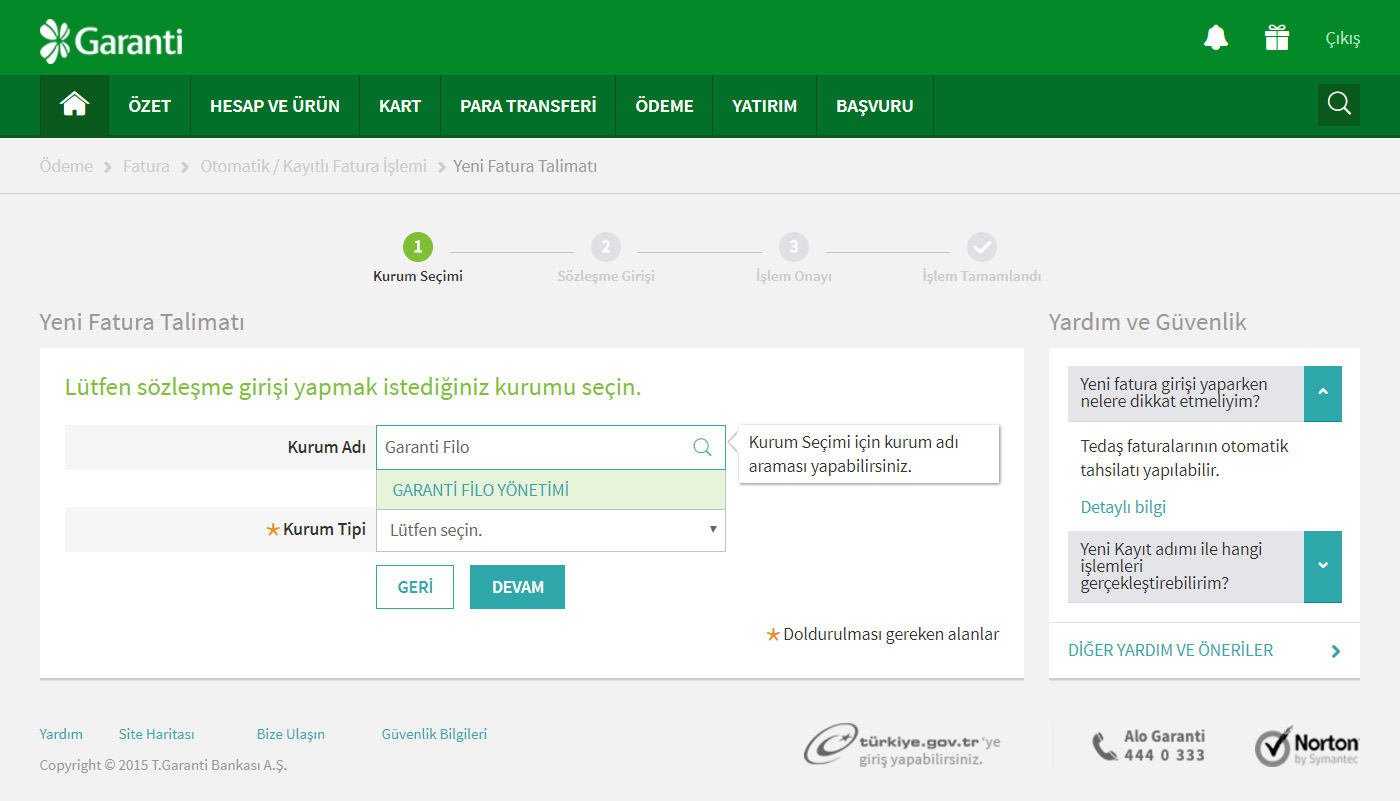Click the GERİ button

click(415, 587)
